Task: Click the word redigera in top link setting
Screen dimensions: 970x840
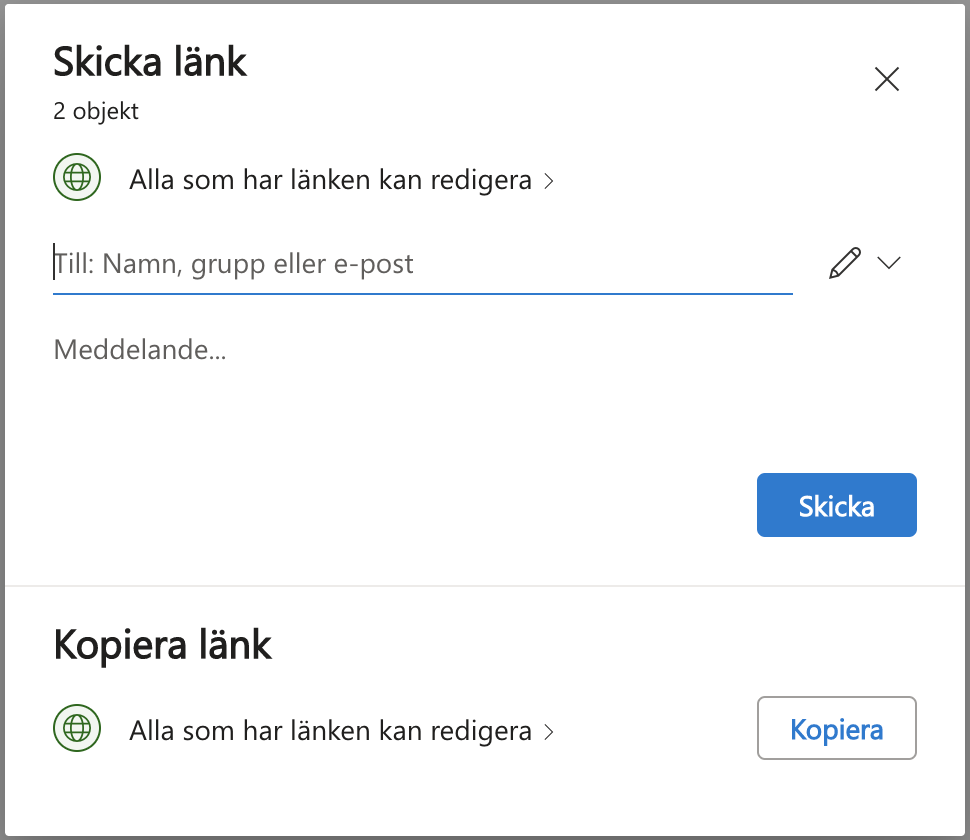Action: pyautogui.click(x=481, y=182)
